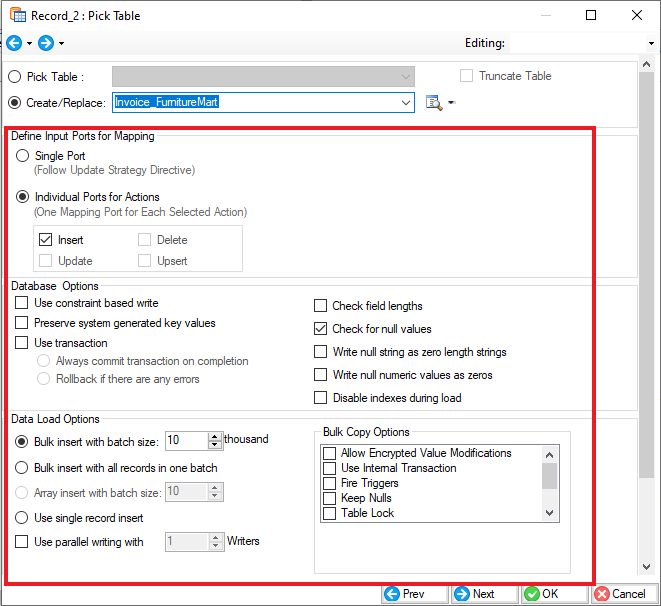
Task: Select the Single Port radio button
Action: coord(23,156)
